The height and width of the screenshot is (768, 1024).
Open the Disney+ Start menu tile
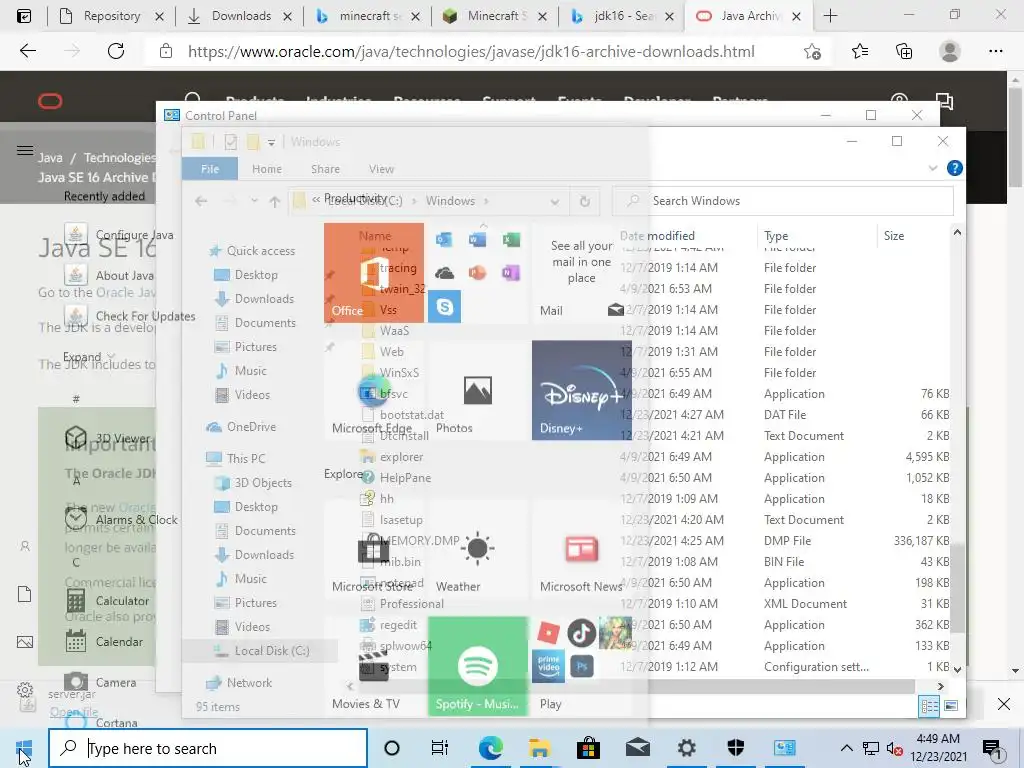coord(581,390)
